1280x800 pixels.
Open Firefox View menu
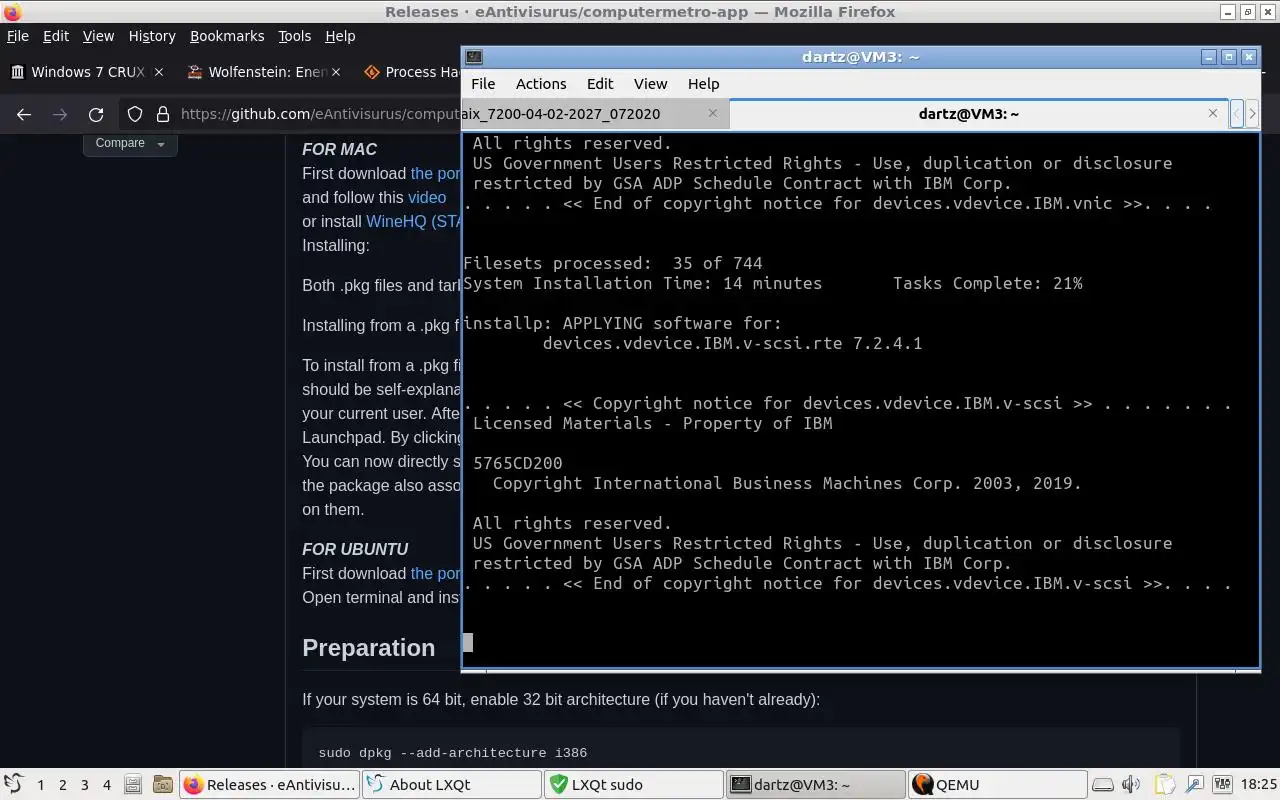tap(98, 36)
